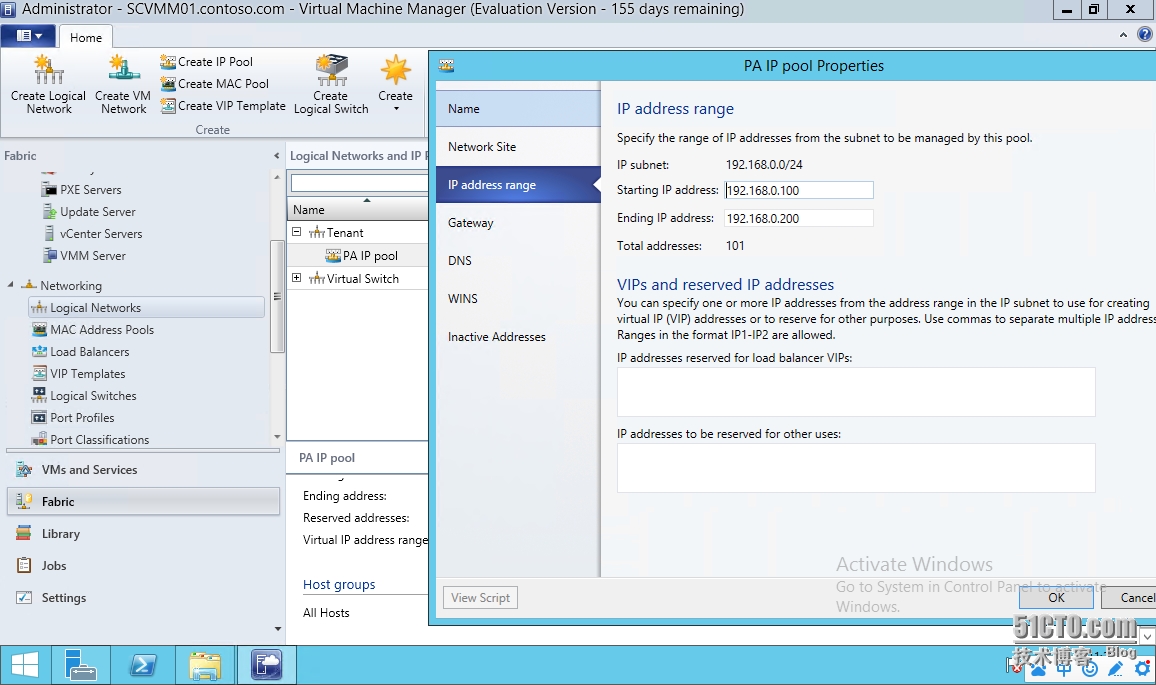Click the View Script button

pyautogui.click(x=481, y=598)
